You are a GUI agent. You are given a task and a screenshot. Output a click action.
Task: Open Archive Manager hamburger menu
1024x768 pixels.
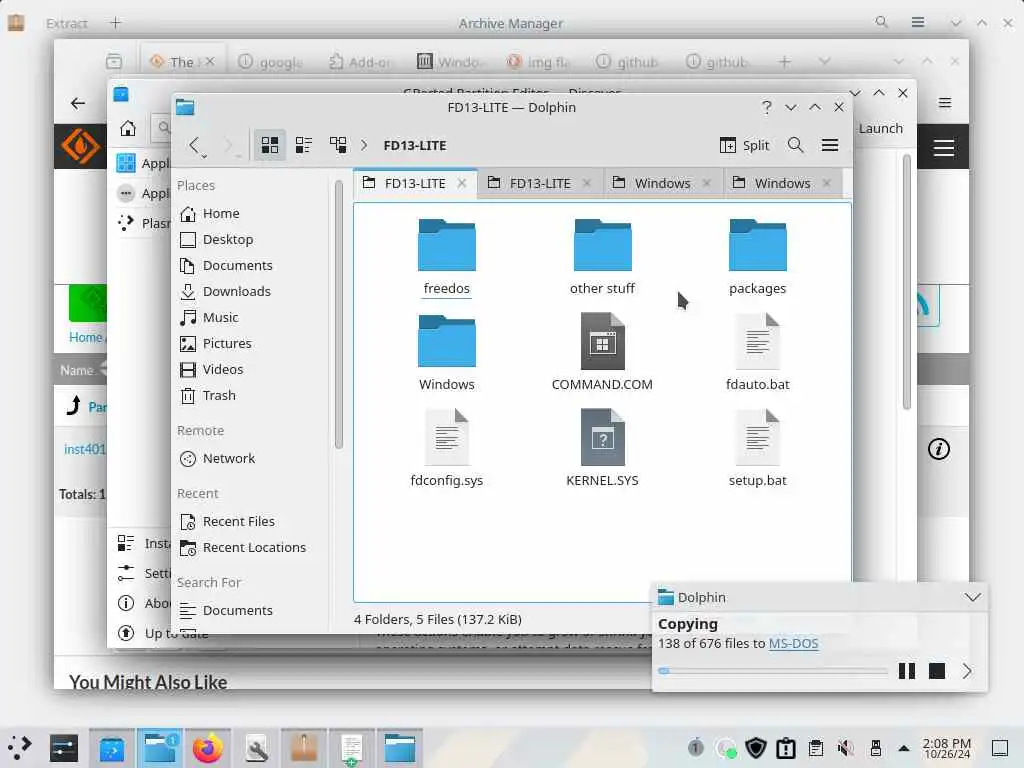coord(918,23)
